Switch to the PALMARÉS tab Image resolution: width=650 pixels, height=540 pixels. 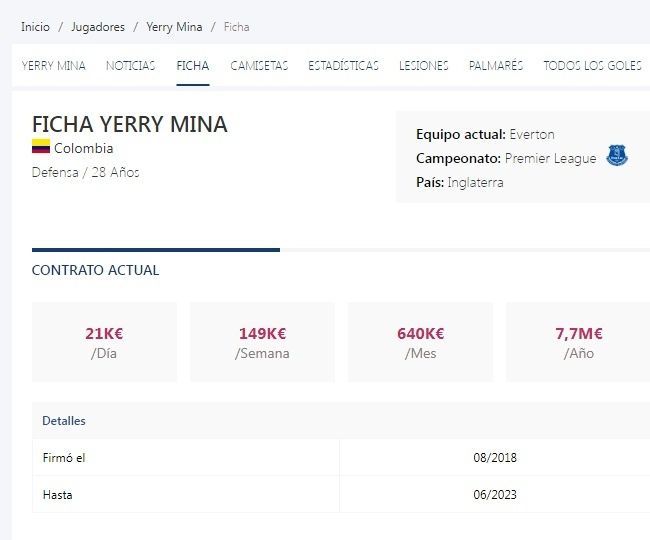[496, 66]
